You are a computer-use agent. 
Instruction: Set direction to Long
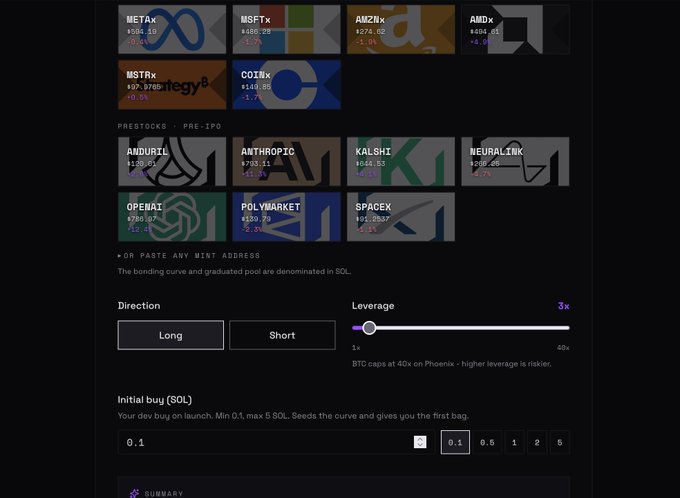click(x=171, y=335)
